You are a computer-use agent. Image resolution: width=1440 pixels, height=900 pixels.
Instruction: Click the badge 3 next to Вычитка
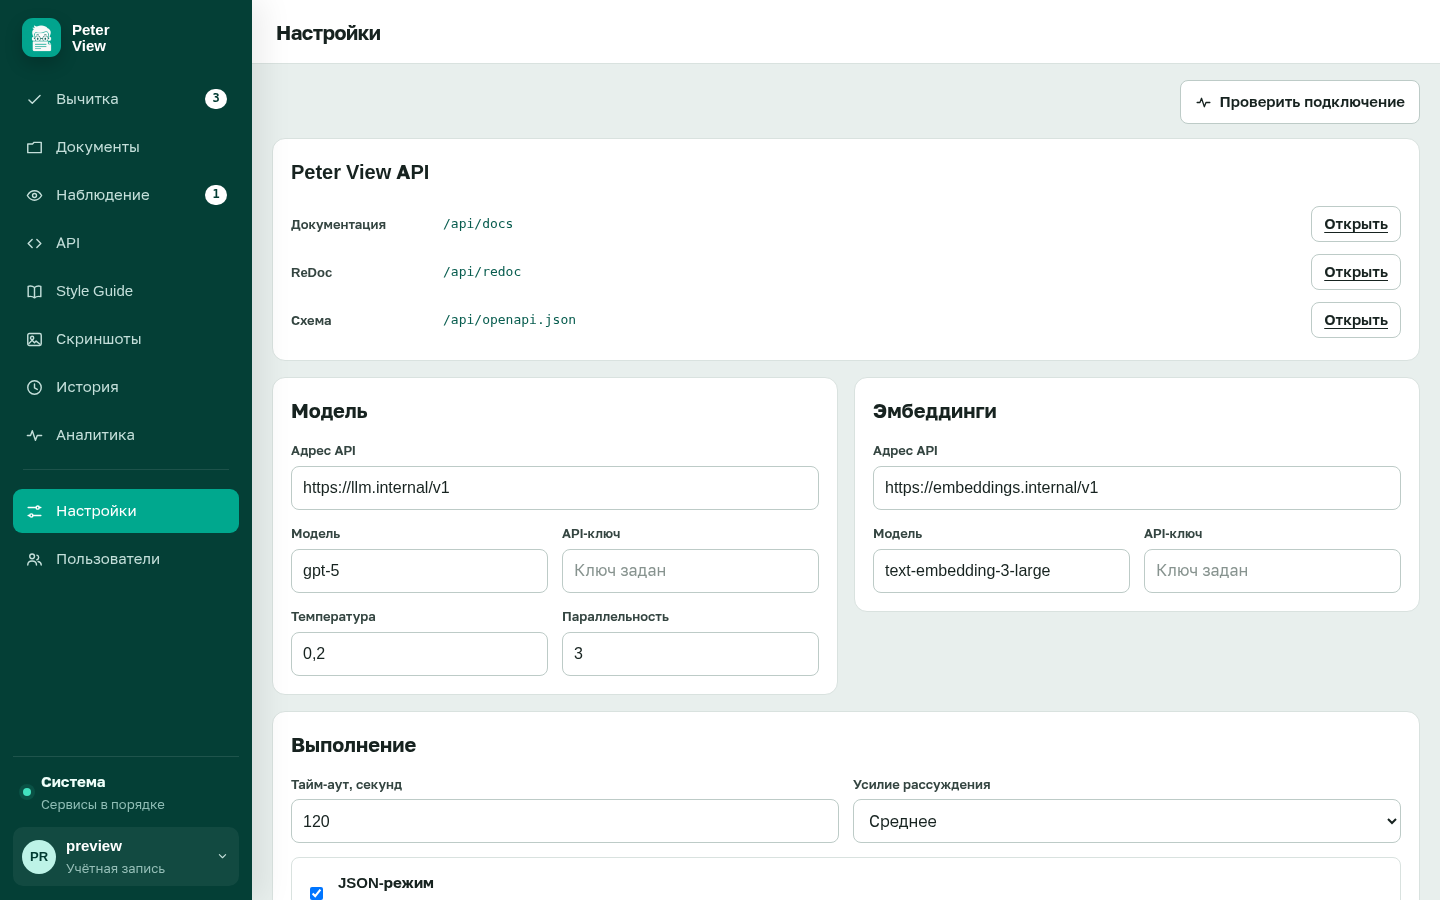click(216, 98)
